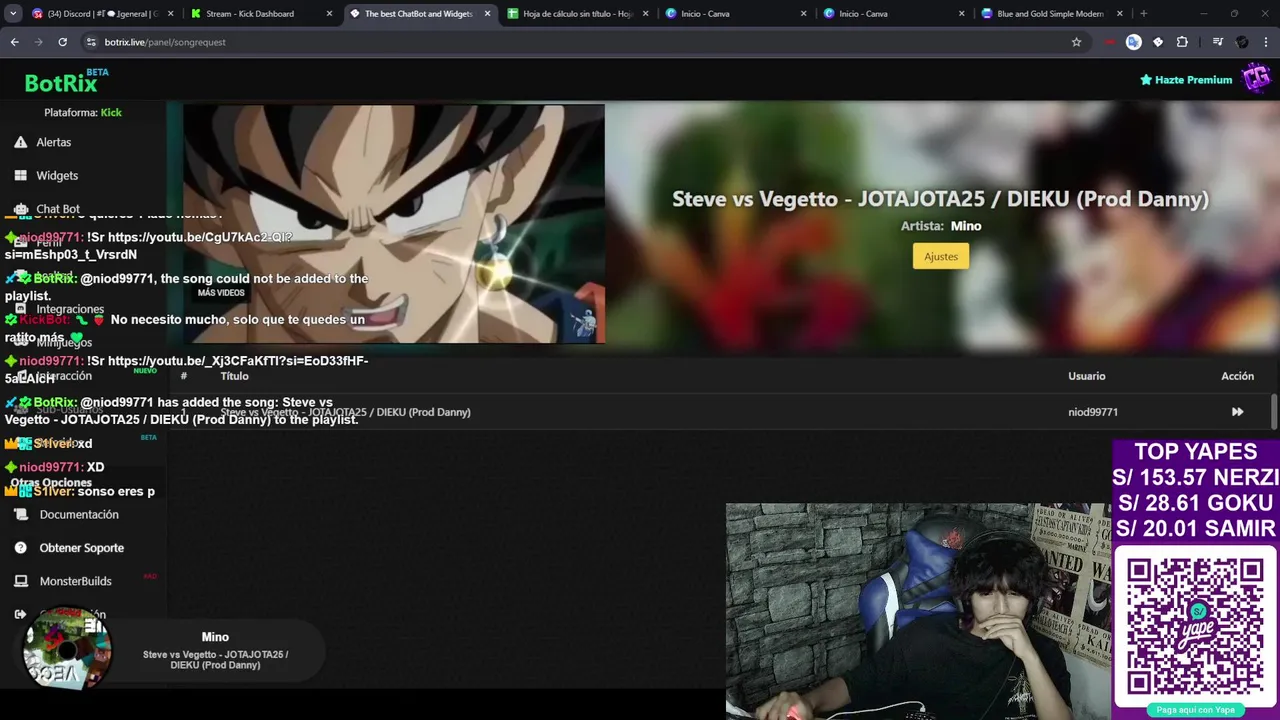Bookmark this page with the star icon

point(1076,42)
